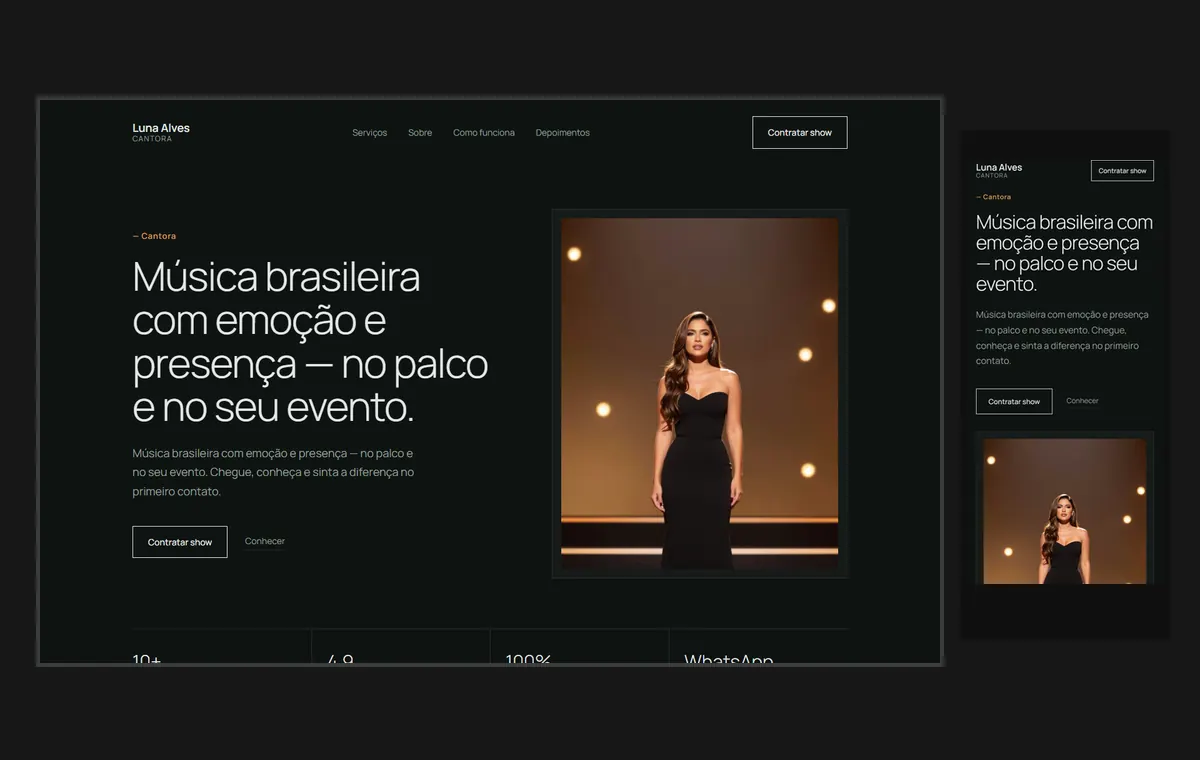
Task: Open the WhatsApp card in stats row
Action: coord(759,647)
